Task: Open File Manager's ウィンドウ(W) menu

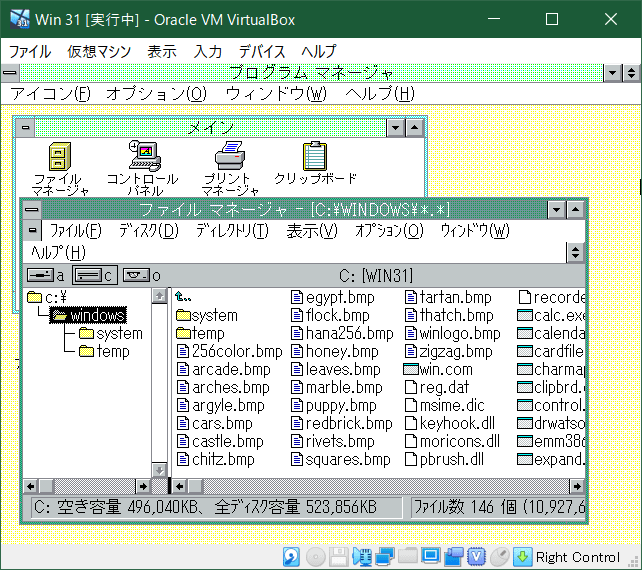Action: click(x=475, y=231)
